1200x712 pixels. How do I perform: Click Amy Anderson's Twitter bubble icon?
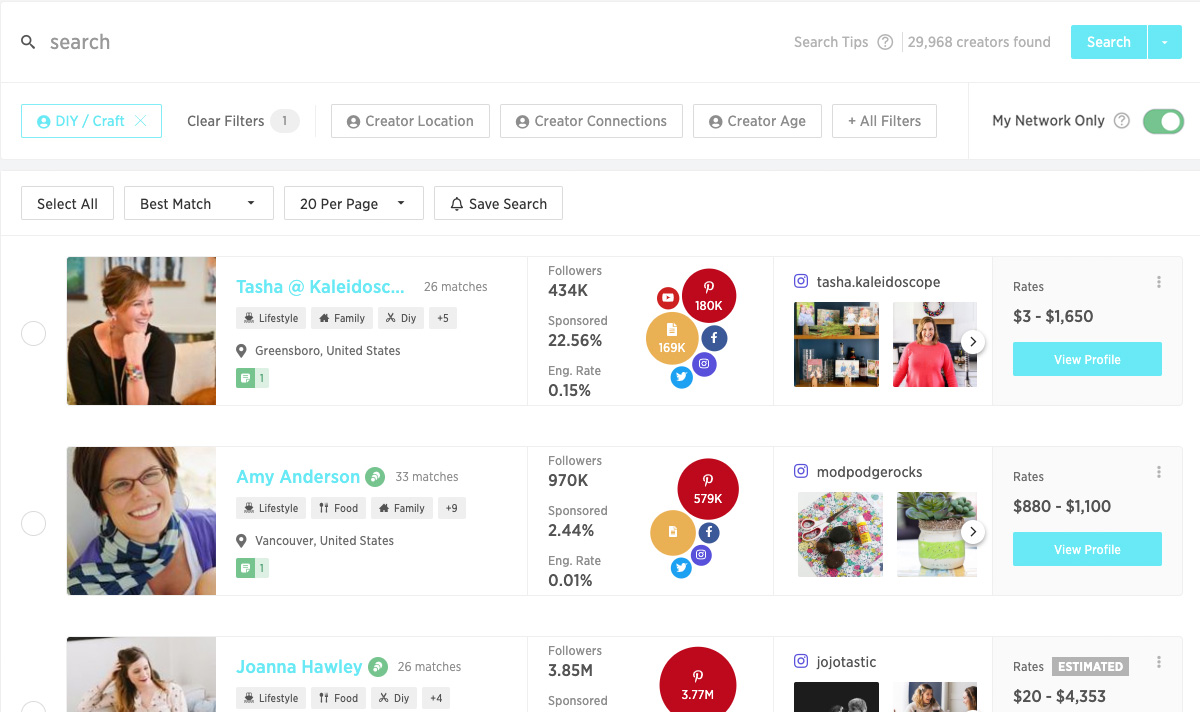tap(682, 568)
